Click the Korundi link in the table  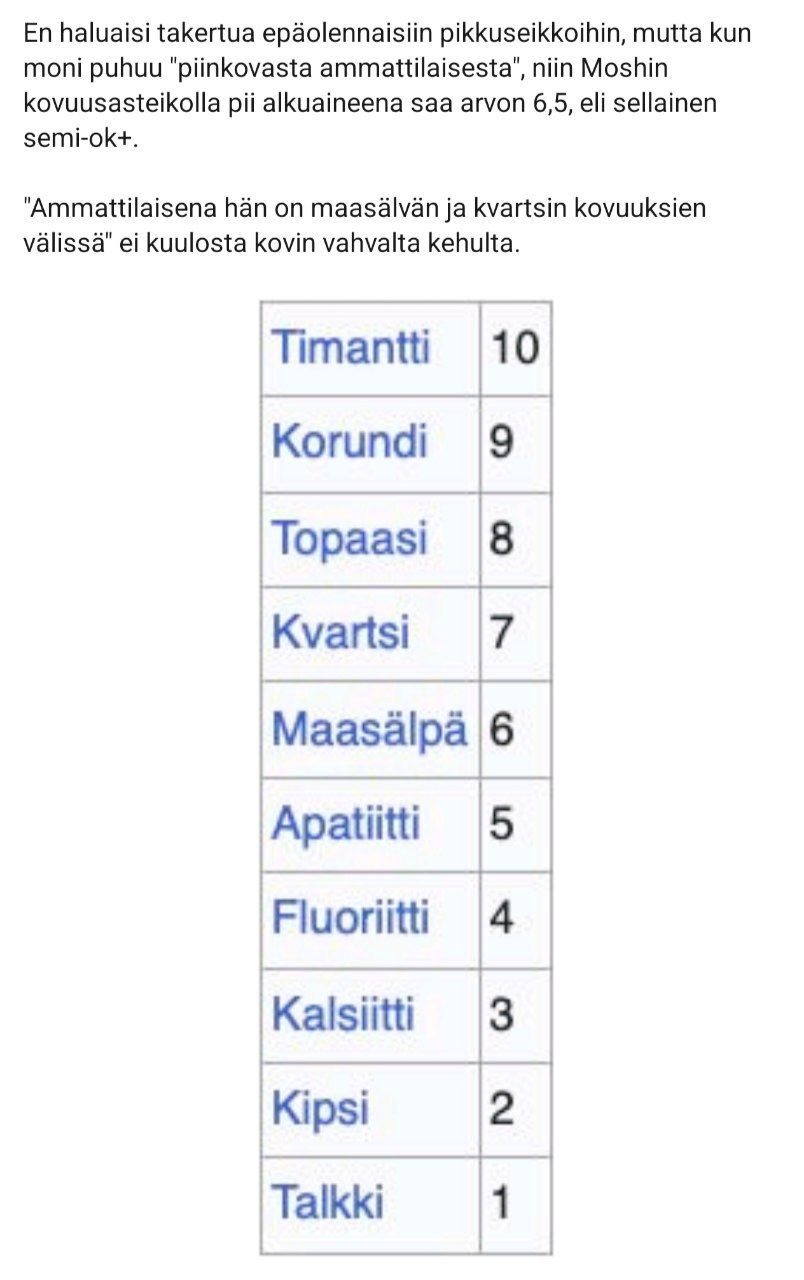click(349, 442)
